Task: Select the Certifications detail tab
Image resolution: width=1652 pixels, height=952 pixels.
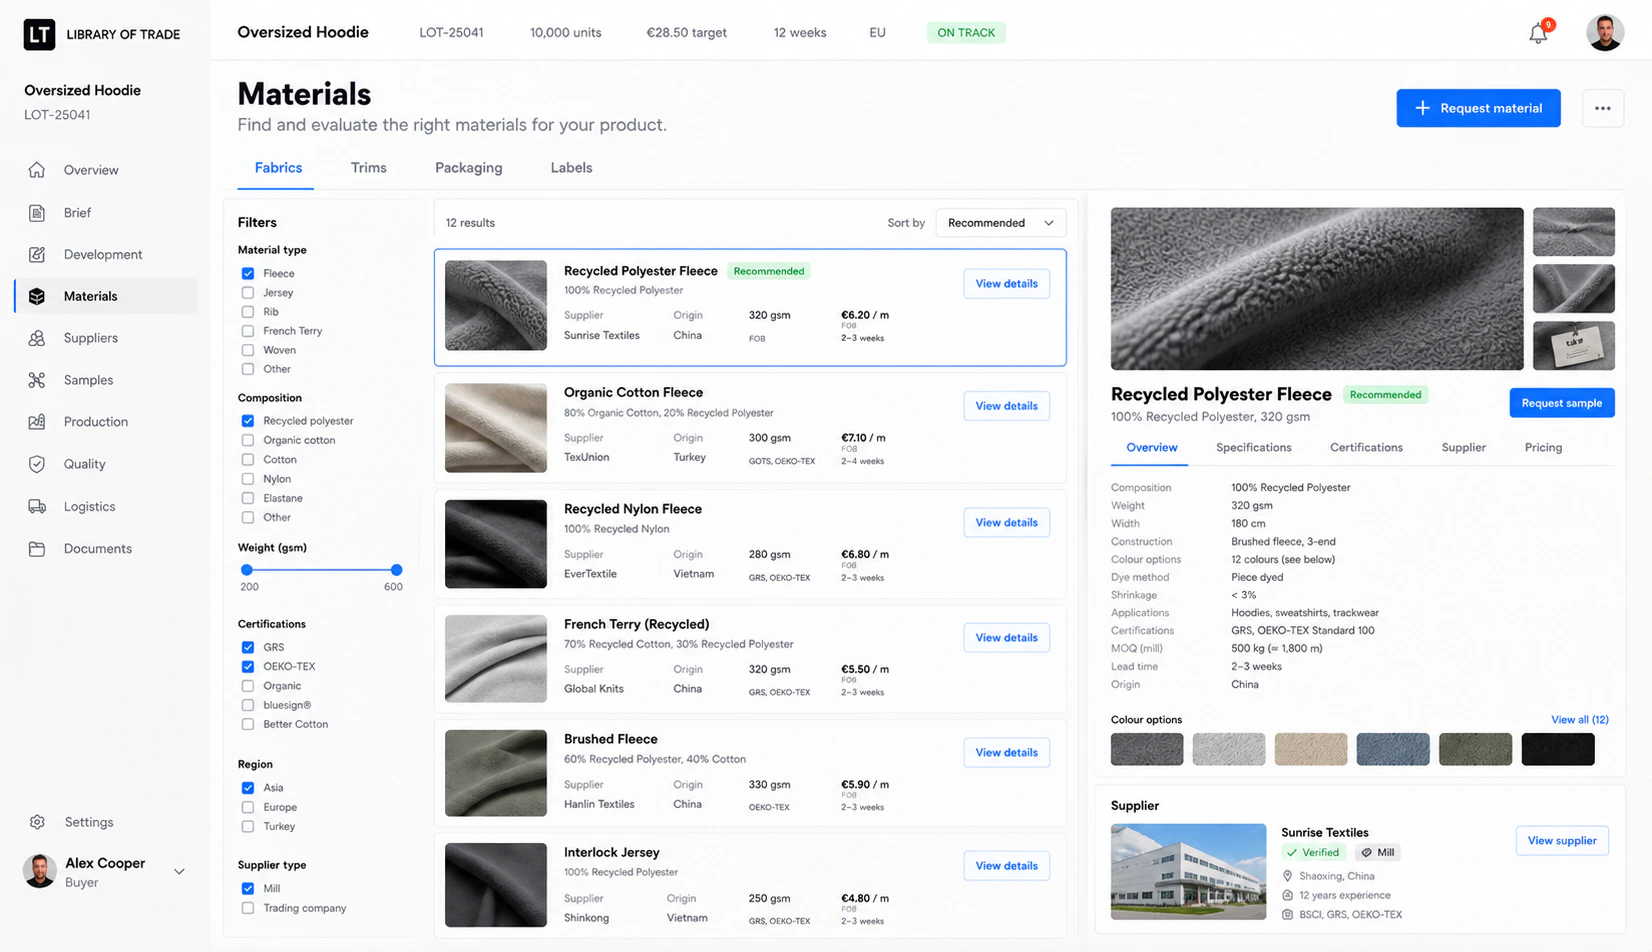Action: 1366,448
